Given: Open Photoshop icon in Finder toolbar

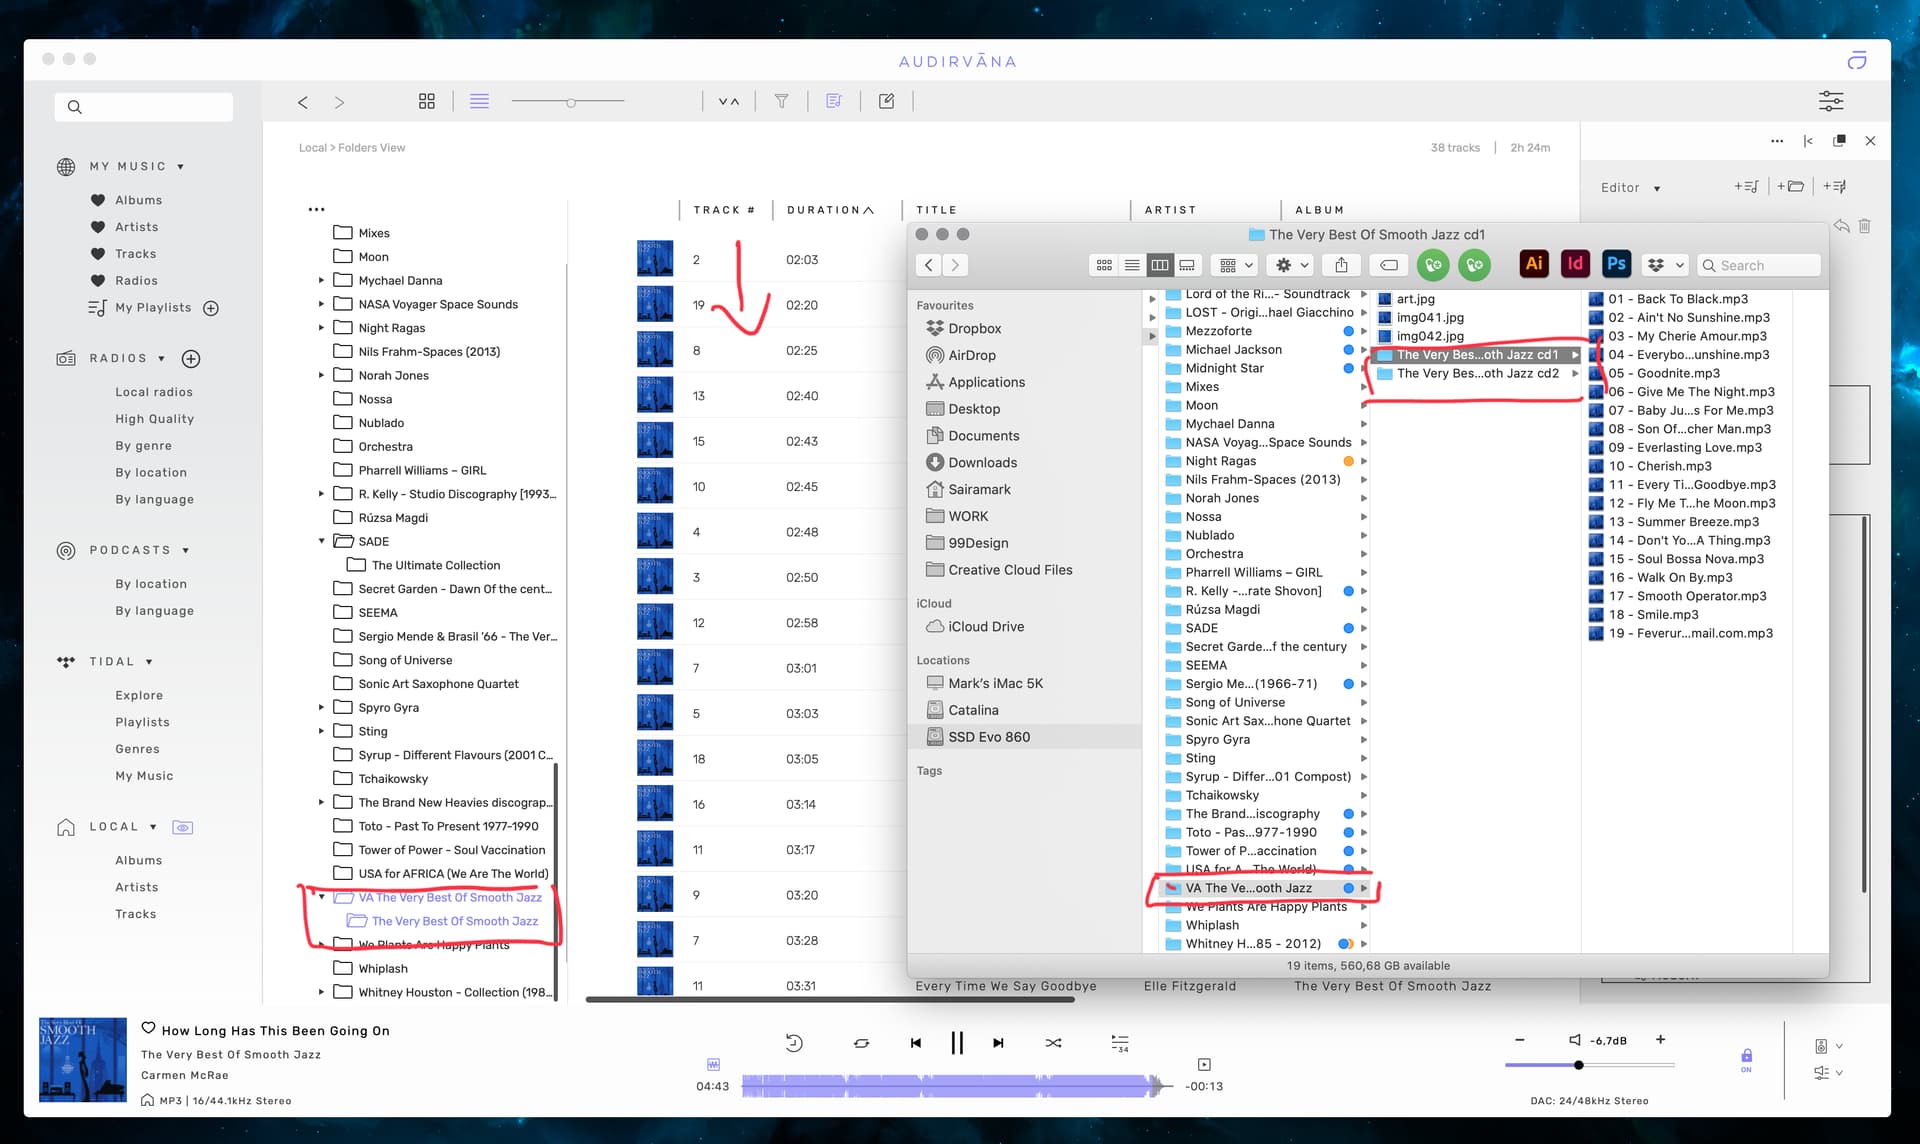Looking at the screenshot, I should click(1616, 264).
